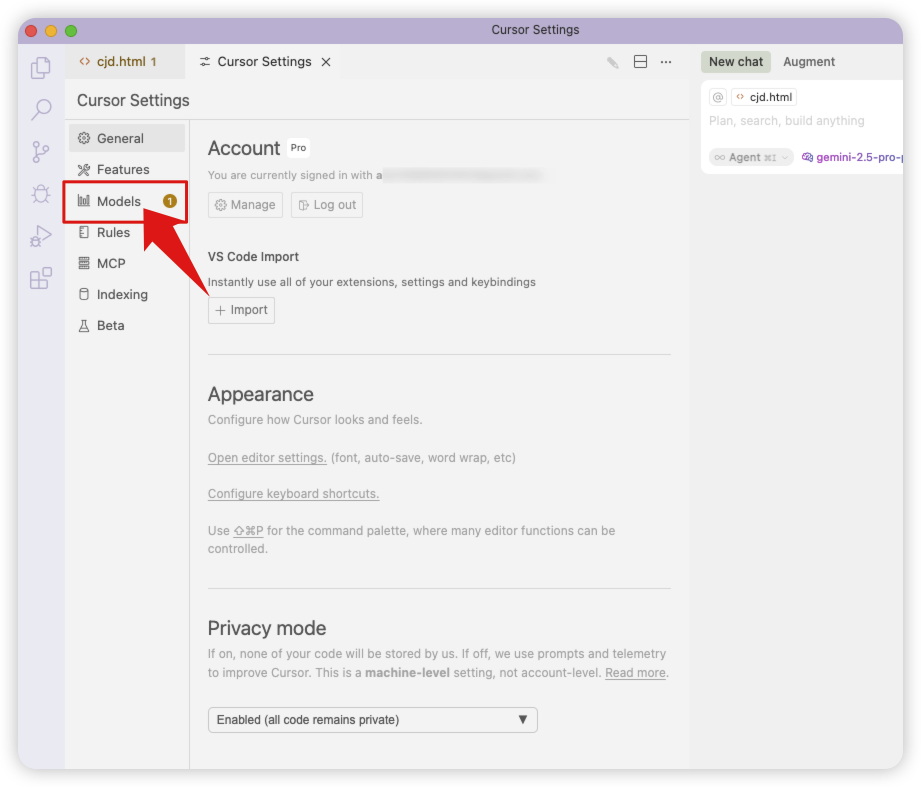The width and height of the screenshot is (921, 787).
Task: Toggle the split editor layout icon
Action: (640, 62)
